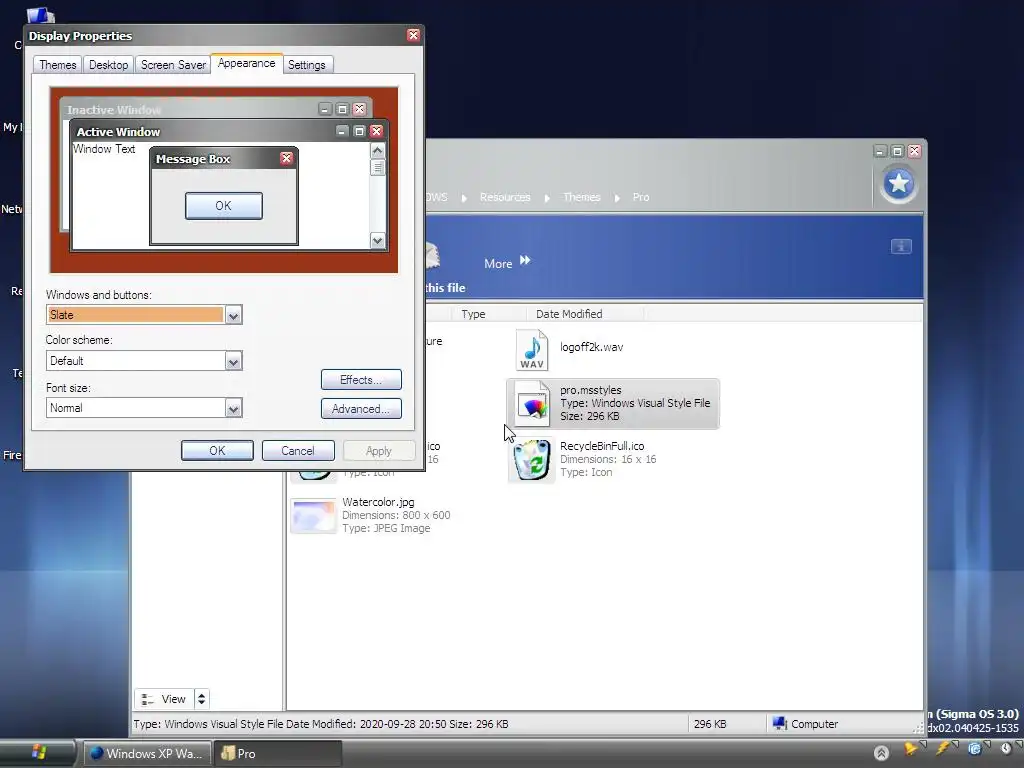Click the Advanced... button
This screenshot has height=768, width=1024.
click(x=361, y=409)
